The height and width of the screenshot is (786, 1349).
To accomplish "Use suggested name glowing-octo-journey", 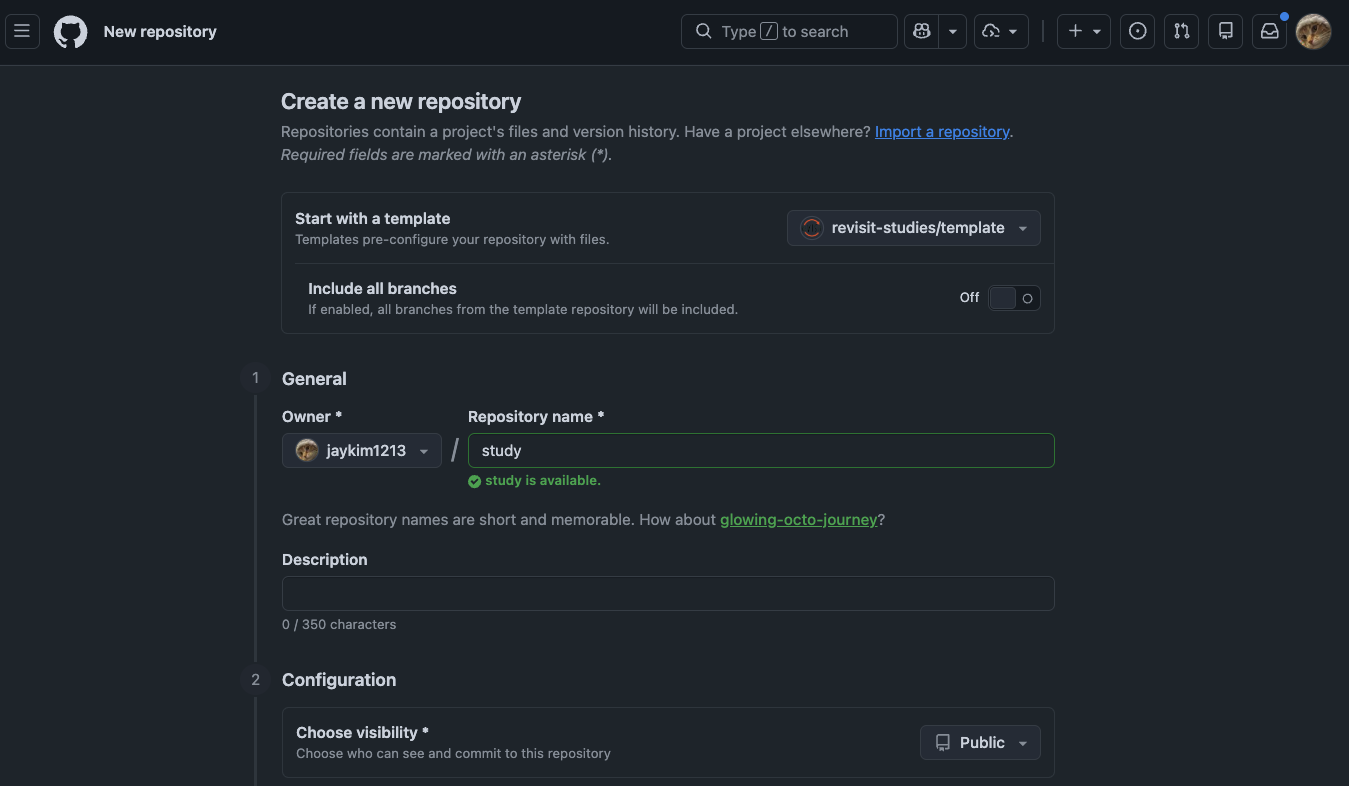I will (798, 520).
